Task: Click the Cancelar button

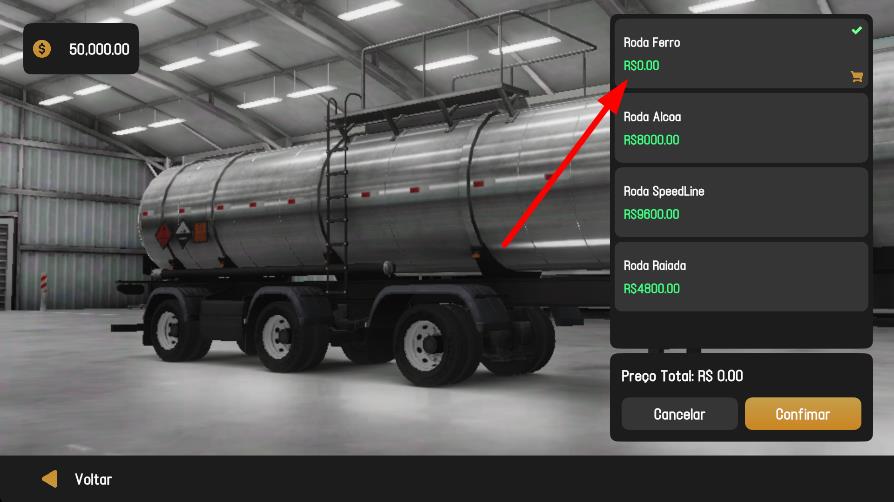Action: point(679,414)
